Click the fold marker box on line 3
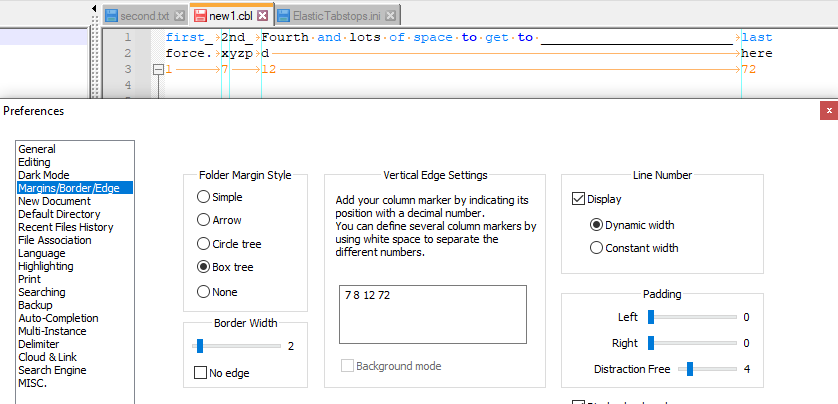The width and height of the screenshot is (838, 404). (x=157, y=70)
